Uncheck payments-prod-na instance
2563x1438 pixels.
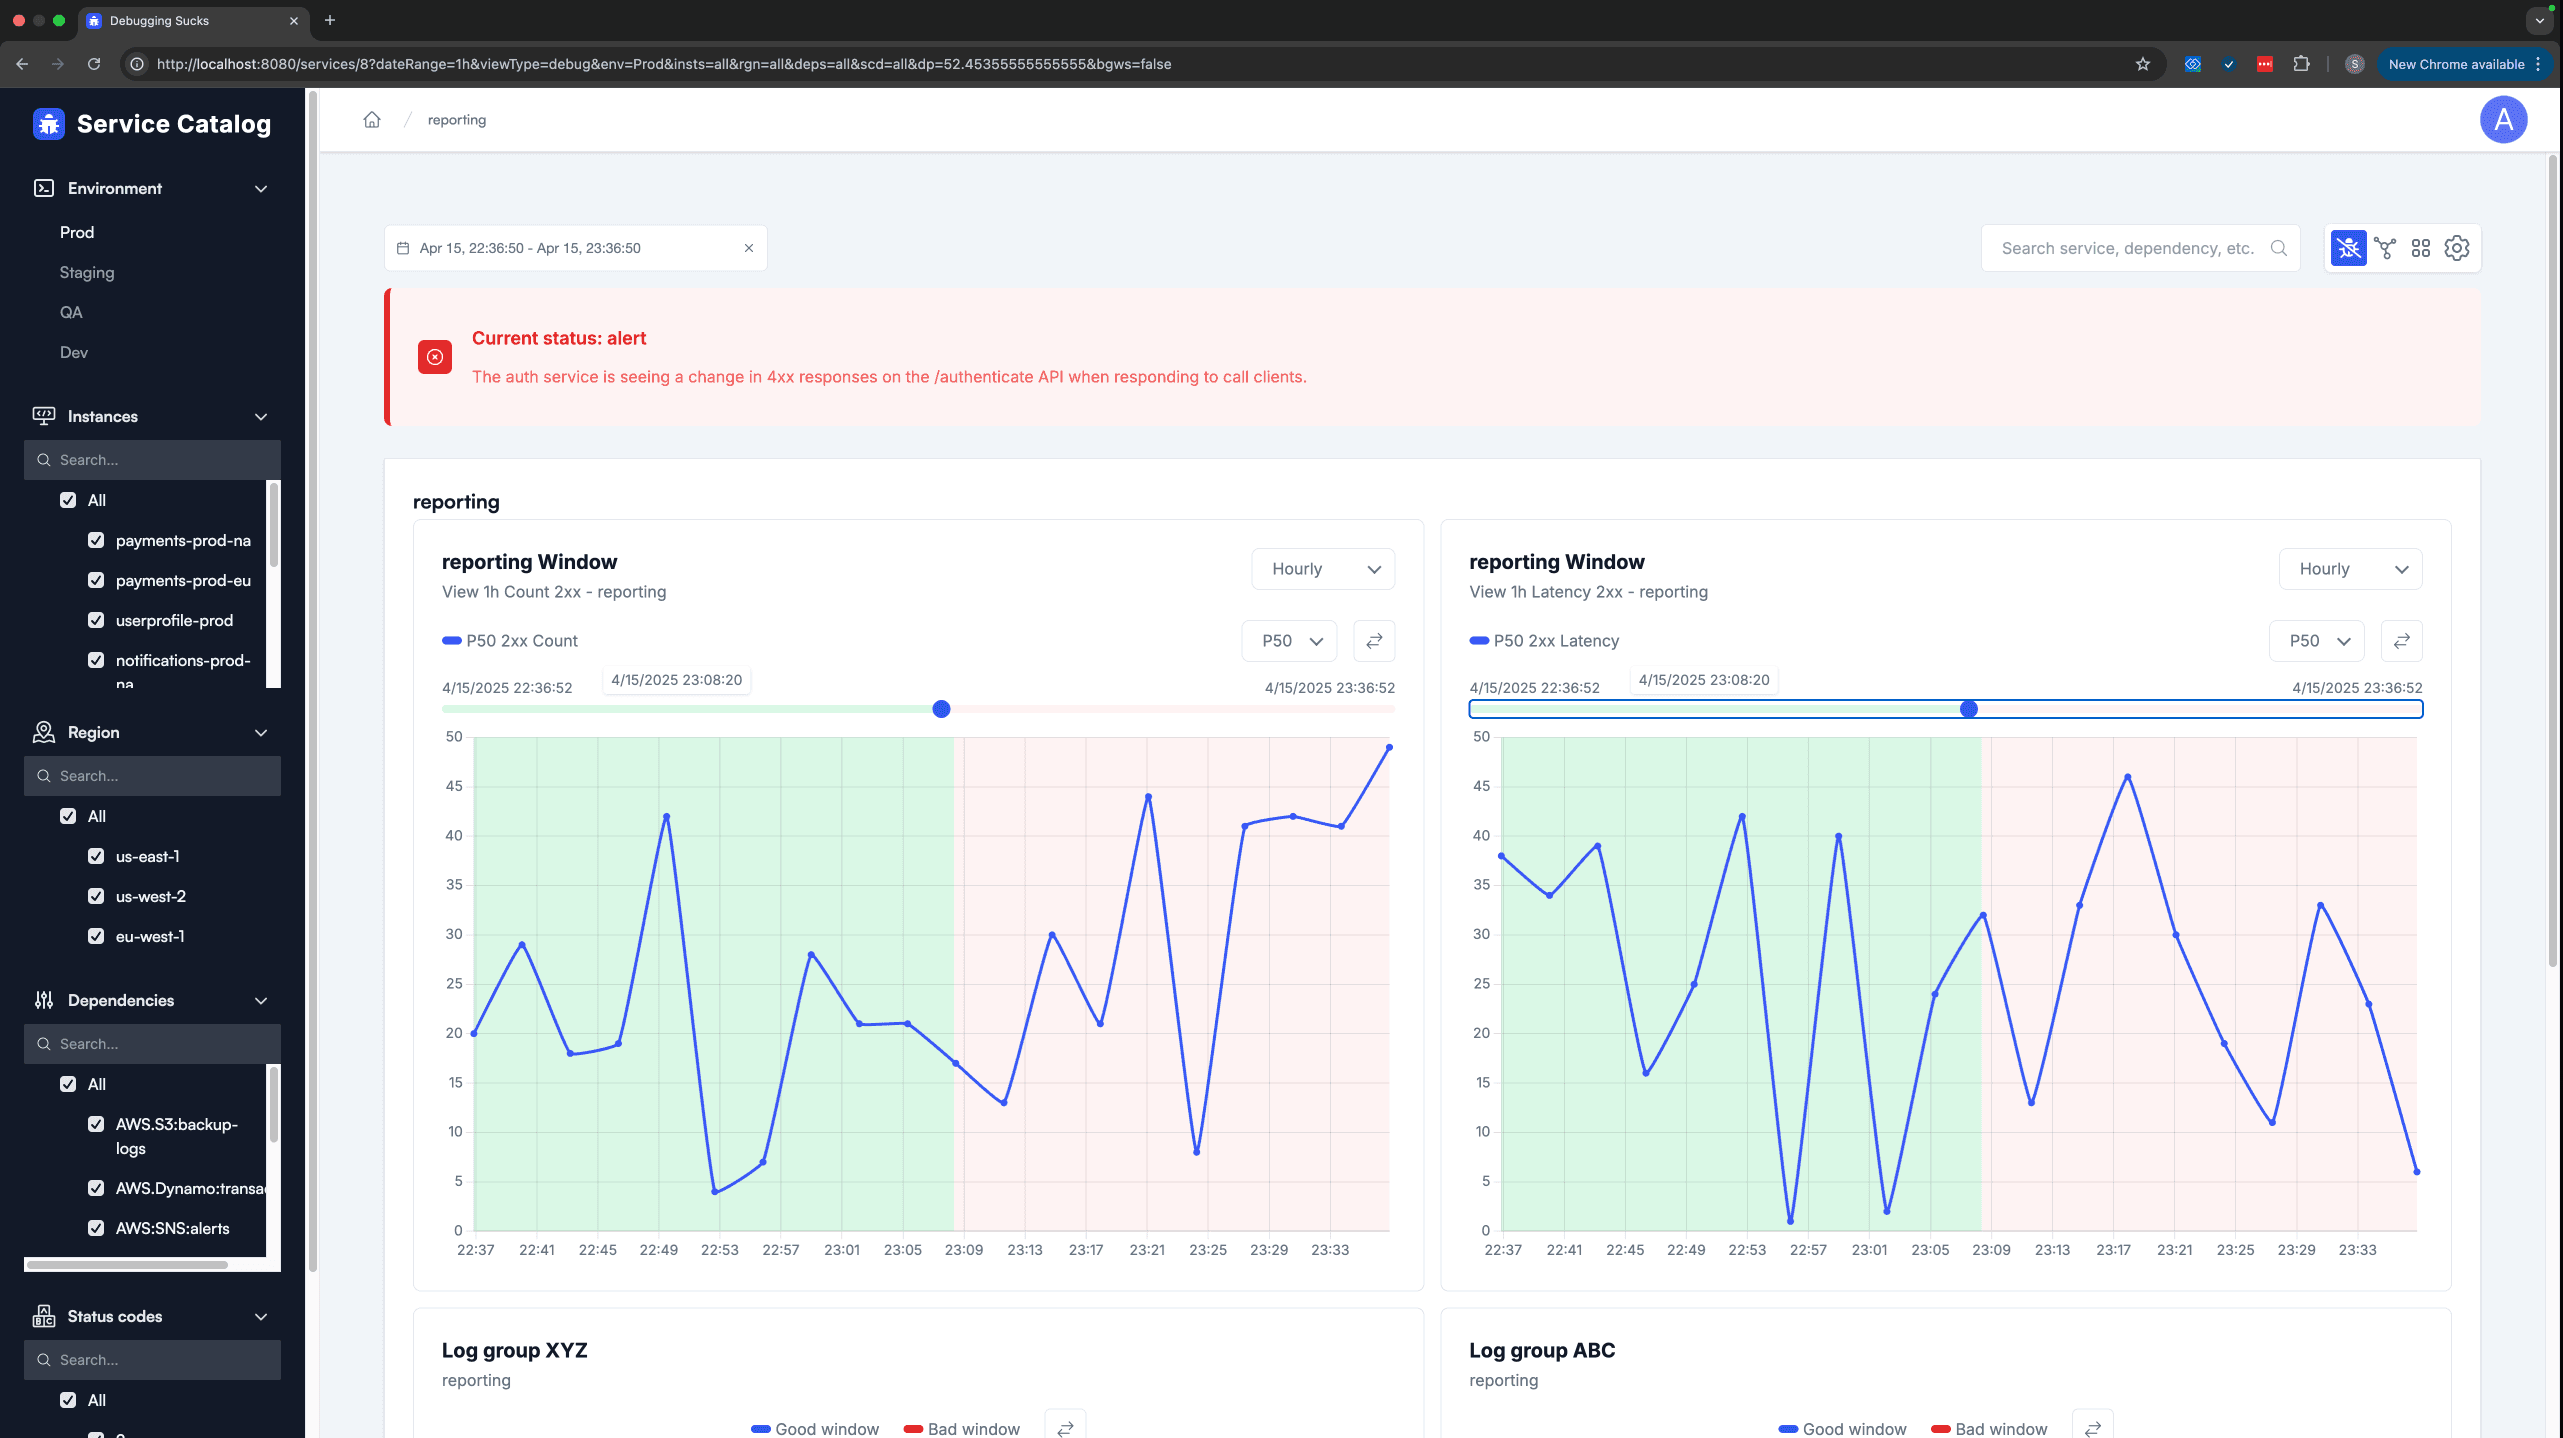click(96, 540)
